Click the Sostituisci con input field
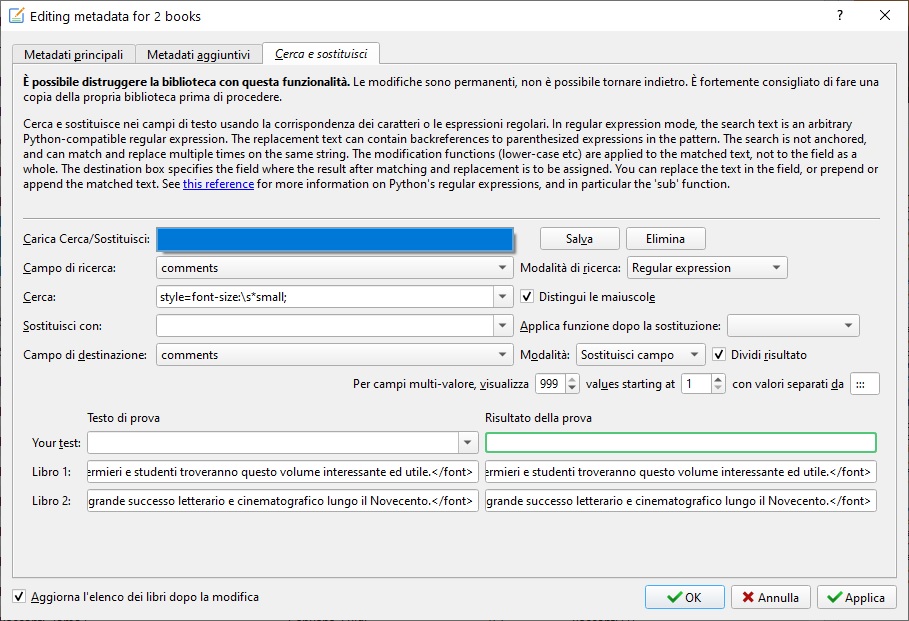 [325, 326]
